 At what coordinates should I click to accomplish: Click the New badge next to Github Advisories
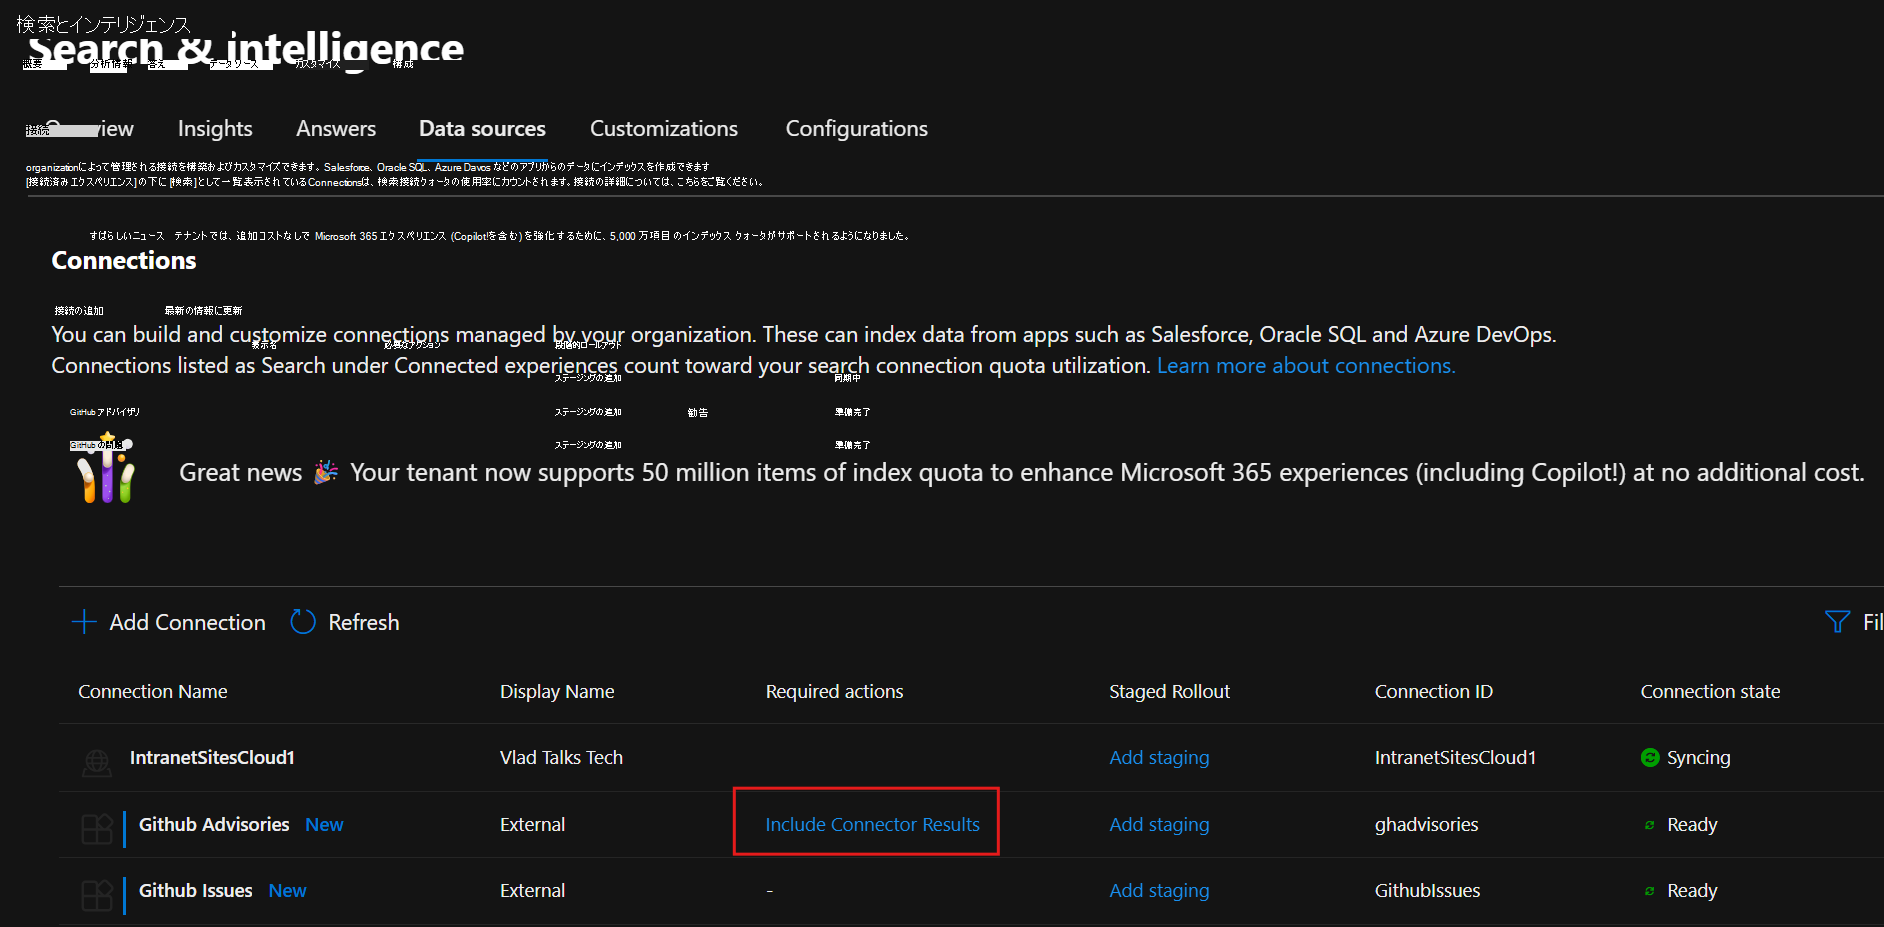[324, 825]
